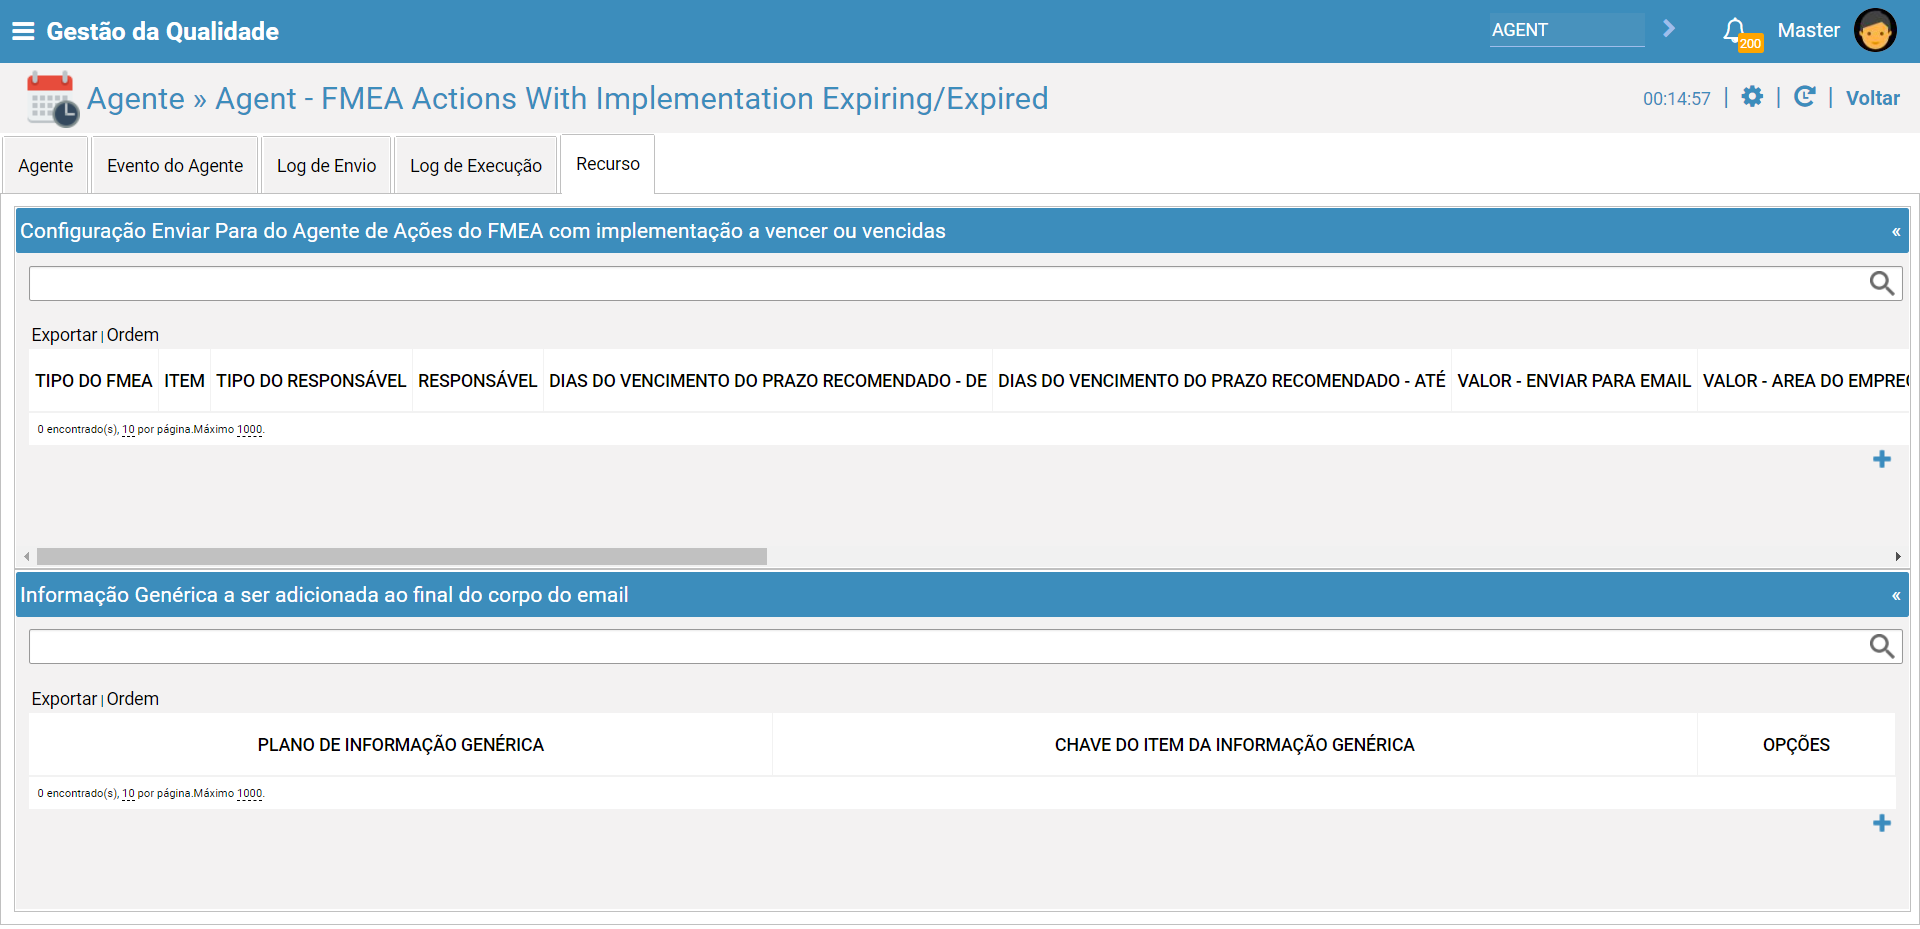Click the Agente breadcrumb link
This screenshot has height=929, width=1920.
coord(136,98)
